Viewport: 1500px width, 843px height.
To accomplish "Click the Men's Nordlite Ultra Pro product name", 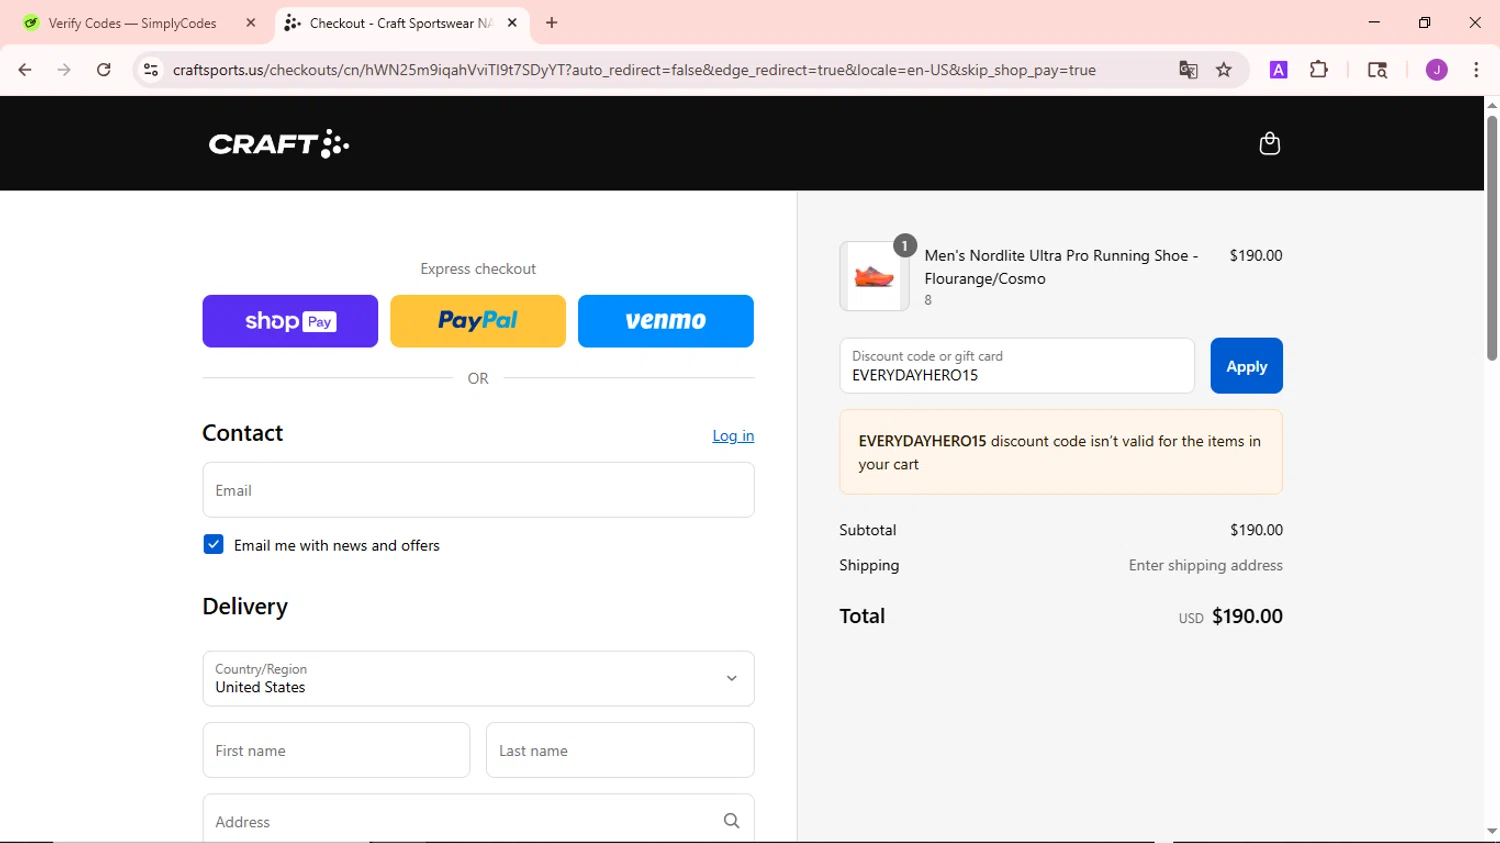I will 1061,267.
